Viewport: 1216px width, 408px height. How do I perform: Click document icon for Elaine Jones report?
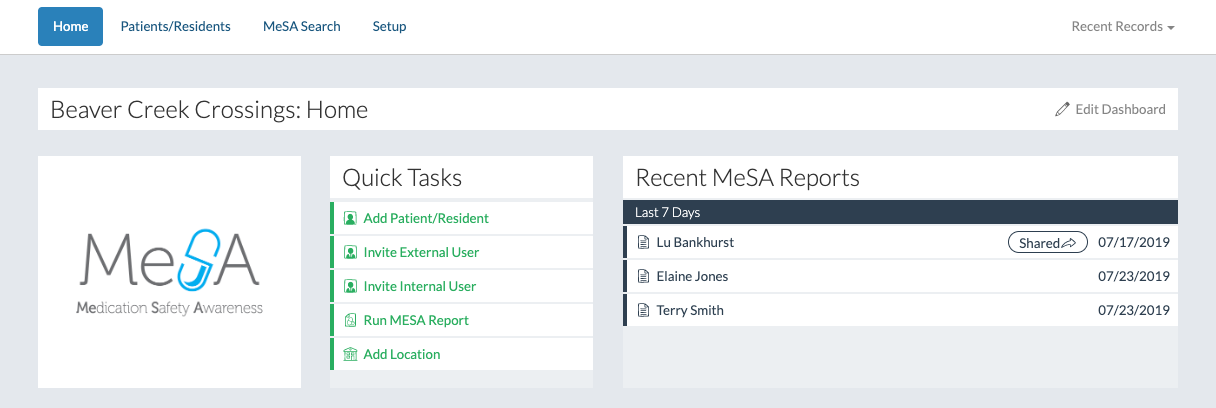[644, 276]
